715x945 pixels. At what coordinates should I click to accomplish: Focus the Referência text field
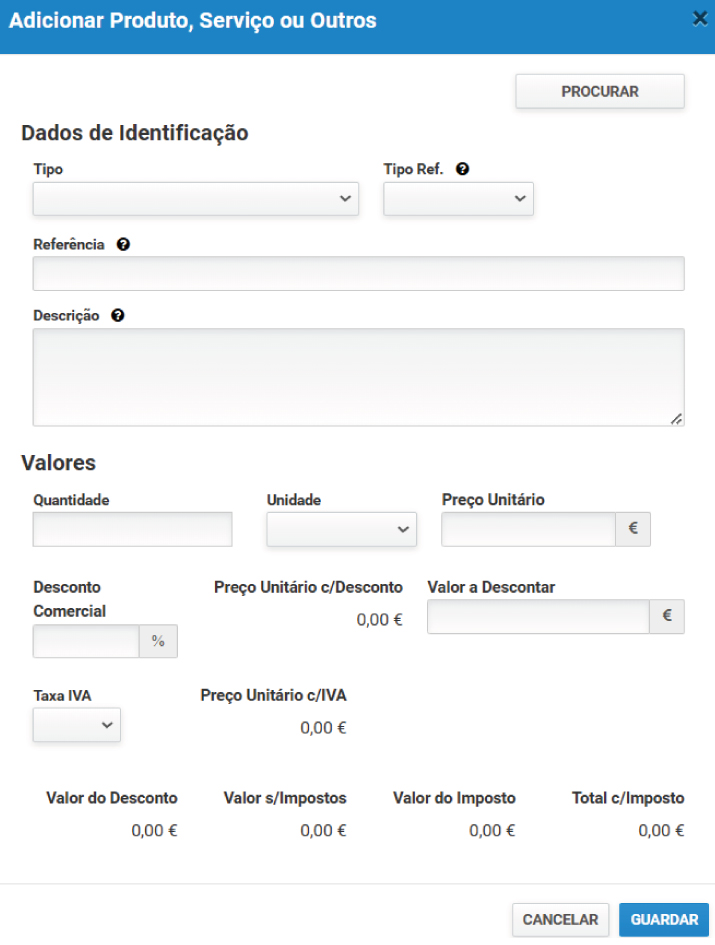[358, 273]
